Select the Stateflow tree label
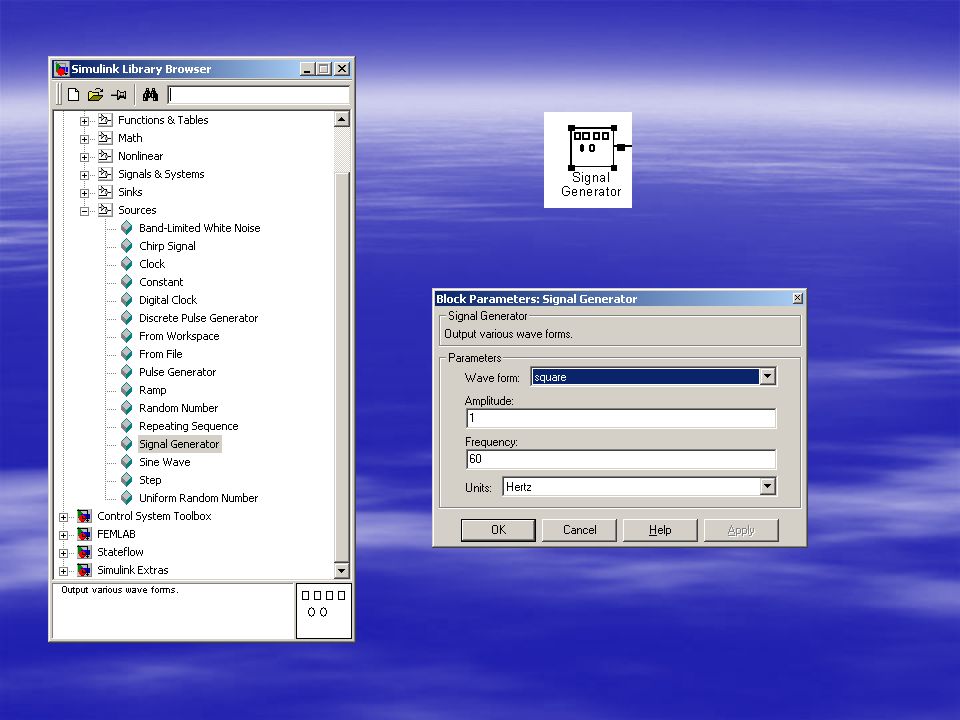Image resolution: width=960 pixels, height=720 pixels. coord(121,552)
